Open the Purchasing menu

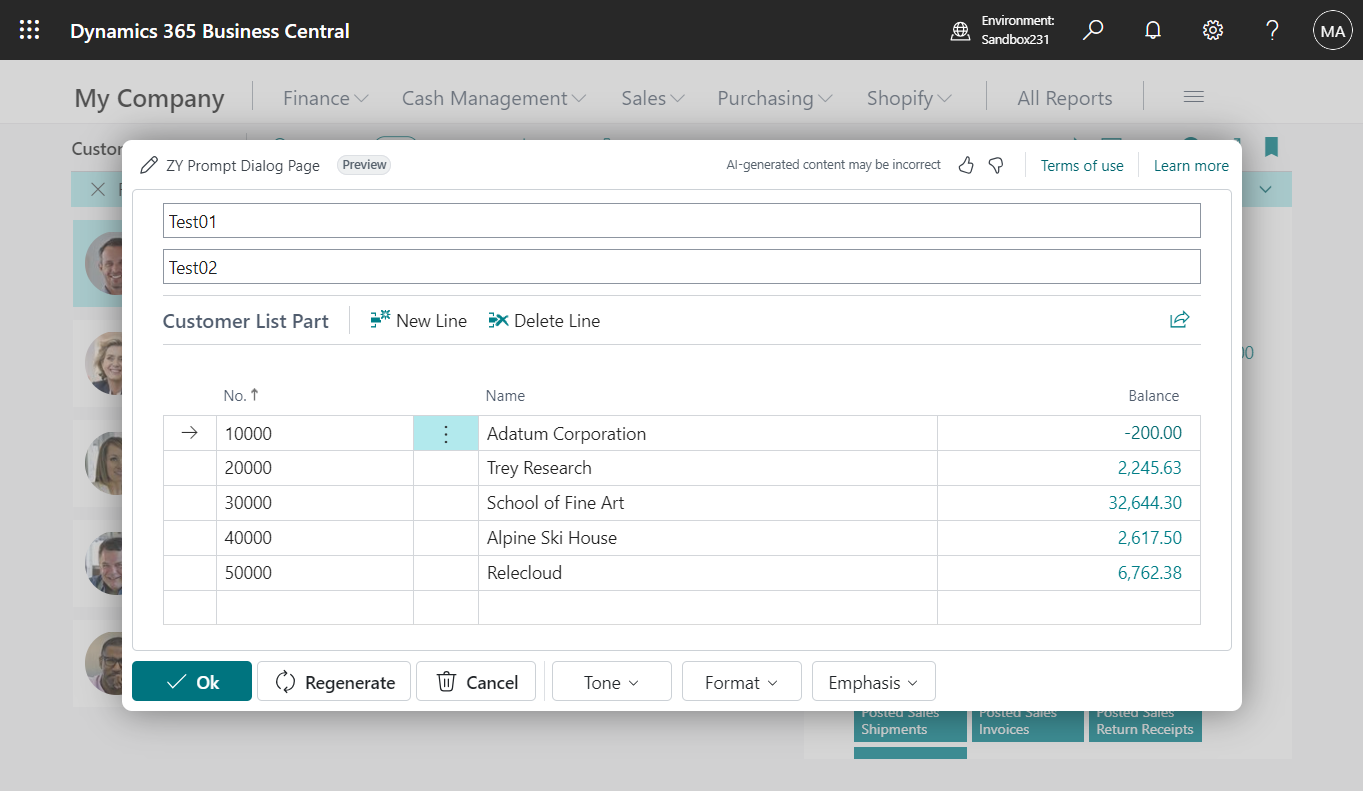pos(773,97)
